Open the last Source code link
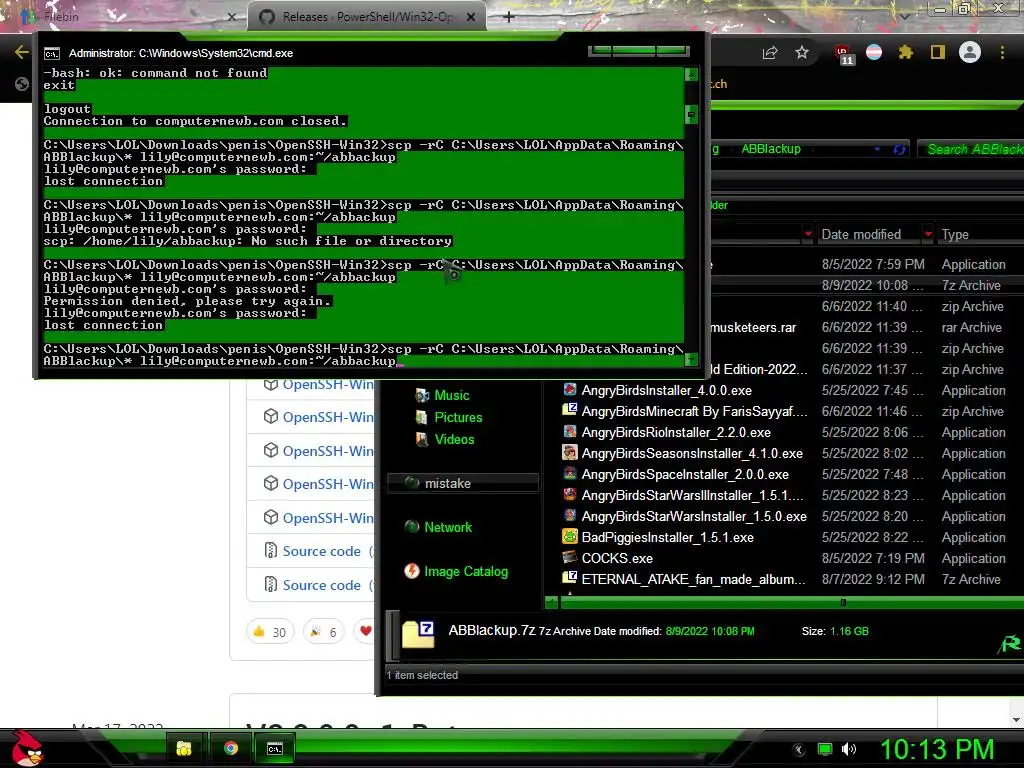 [321, 585]
